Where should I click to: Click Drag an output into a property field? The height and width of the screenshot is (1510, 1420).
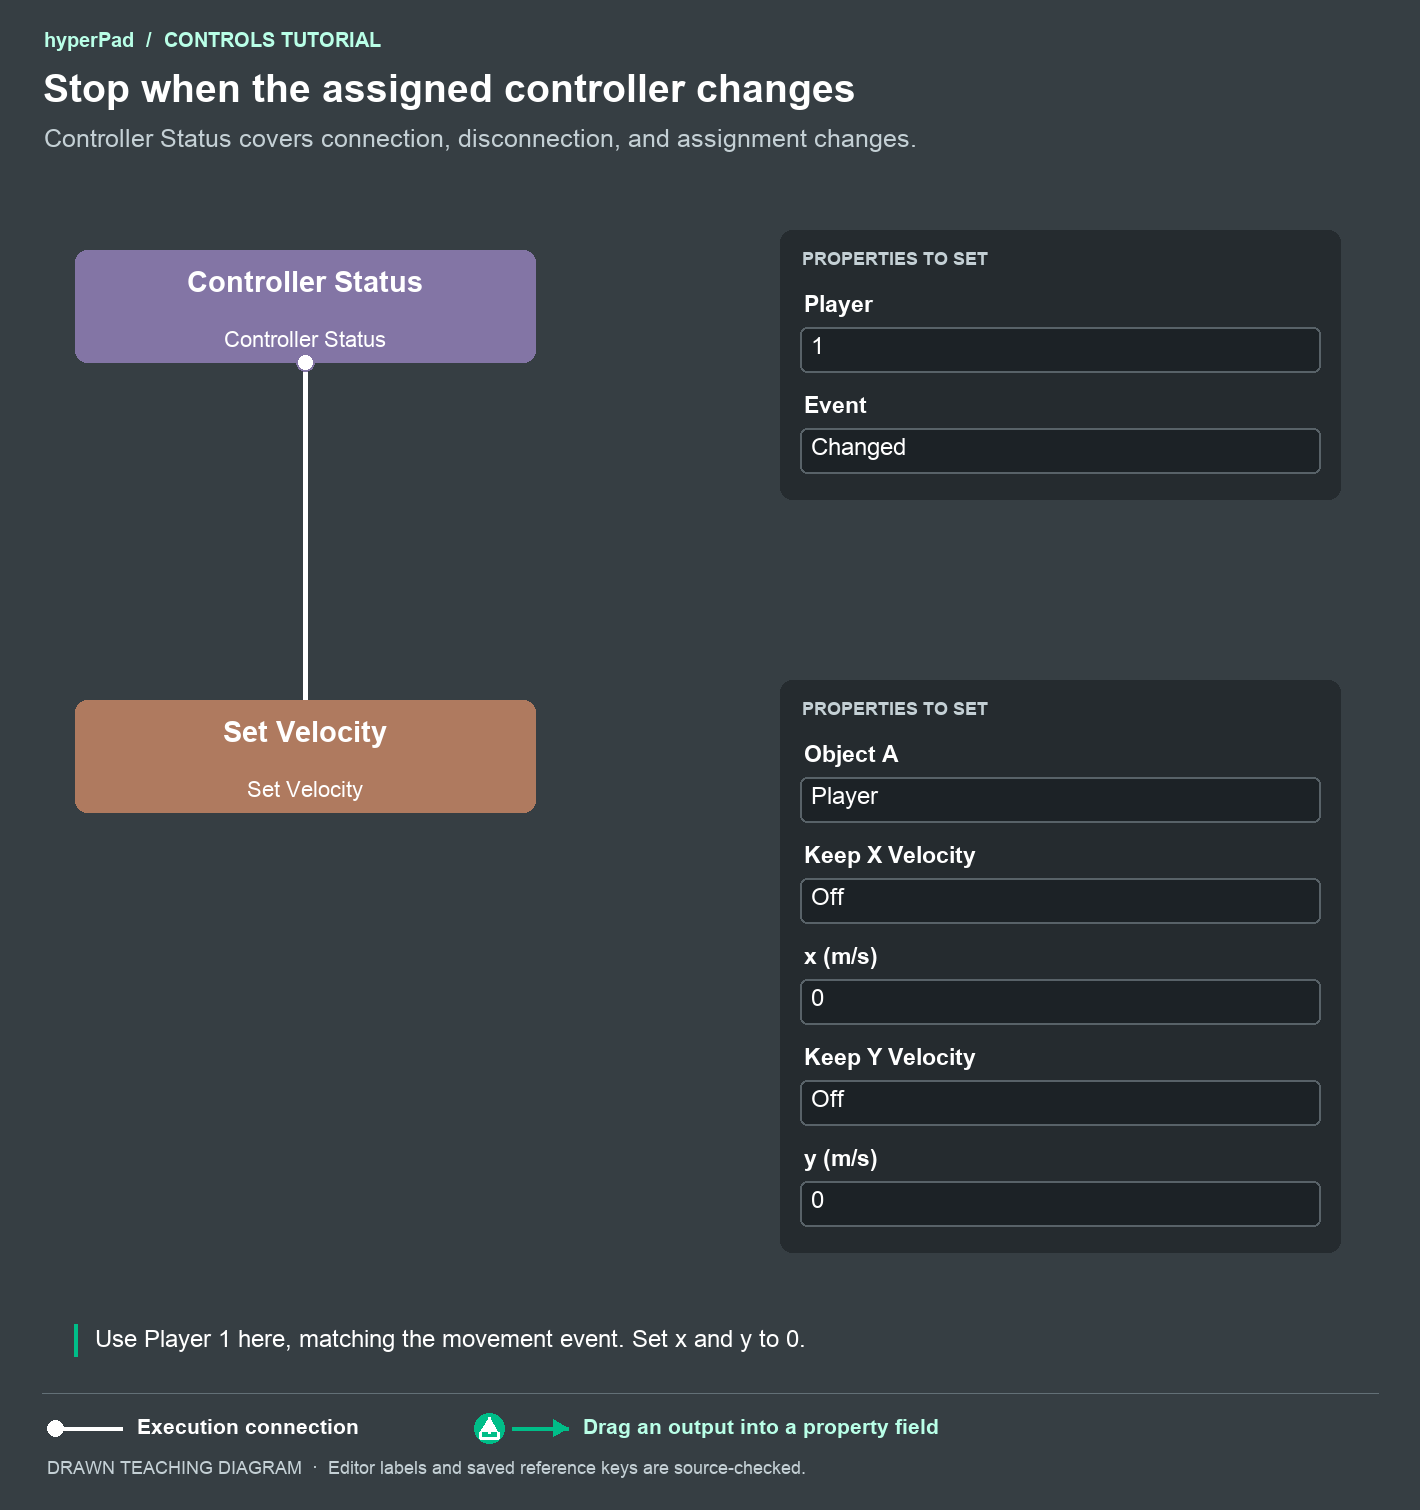(x=760, y=1427)
